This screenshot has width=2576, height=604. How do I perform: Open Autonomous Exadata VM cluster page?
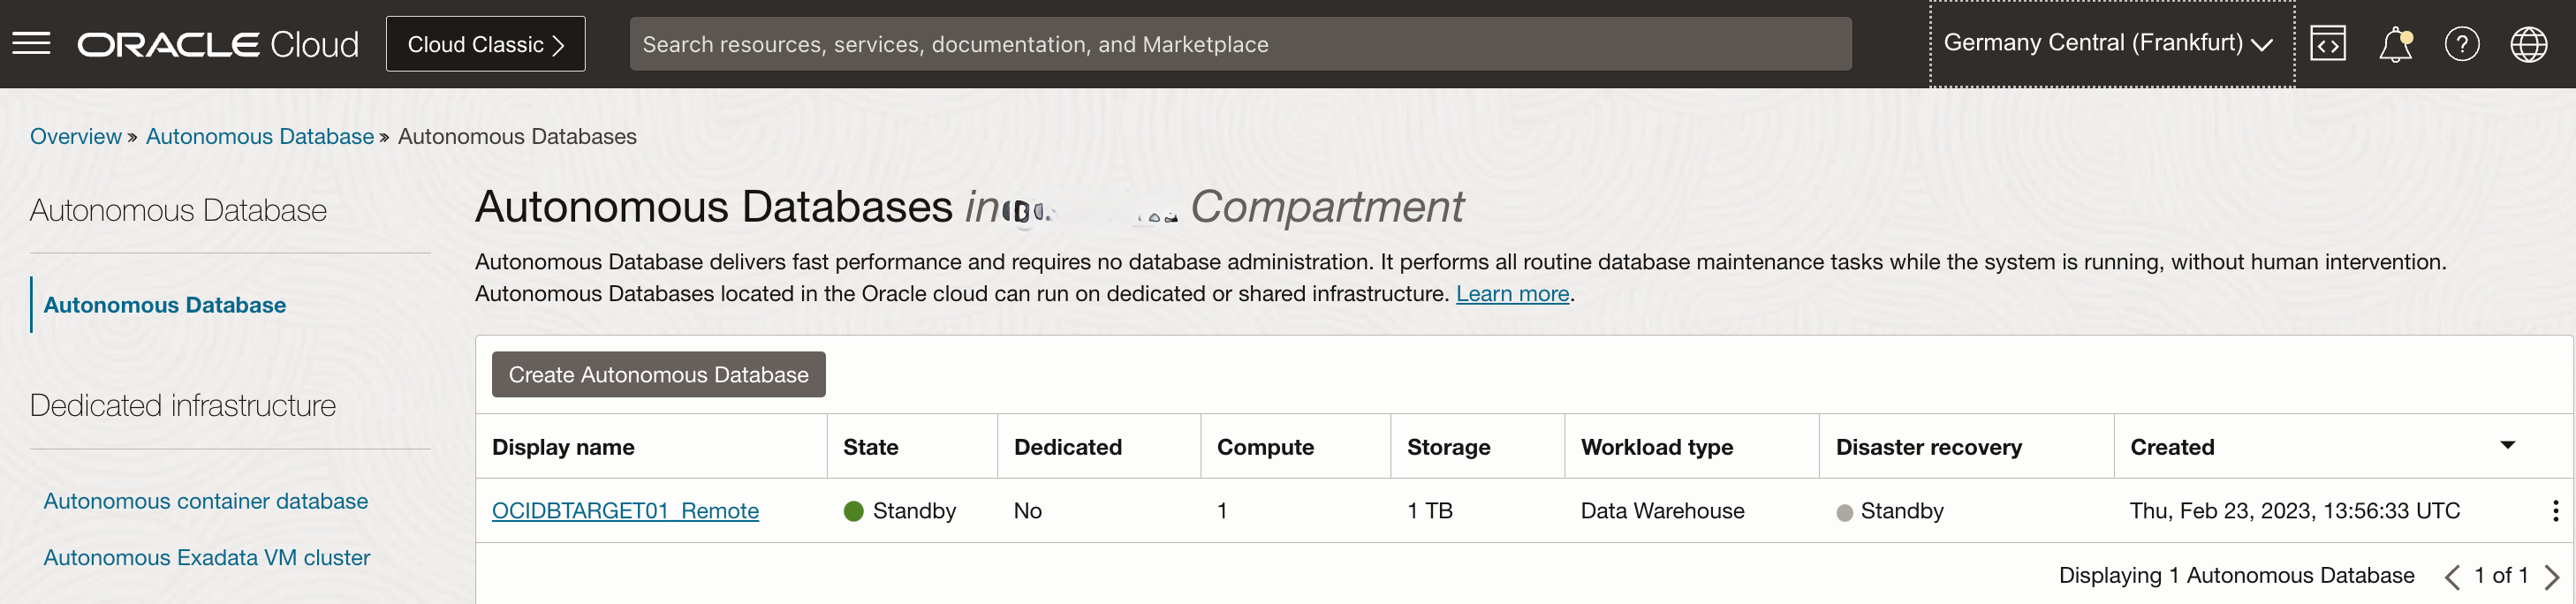pos(207,557)
